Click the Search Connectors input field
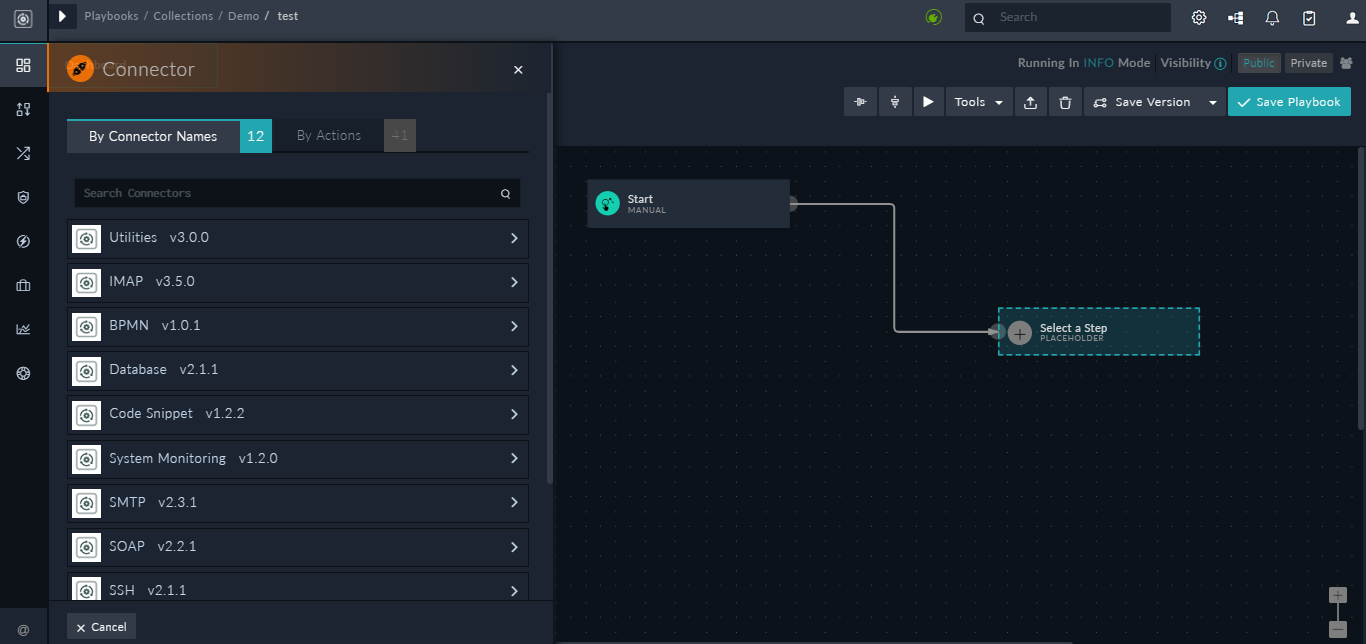Screen dimensions: 1366x644 tap(290, 193)
